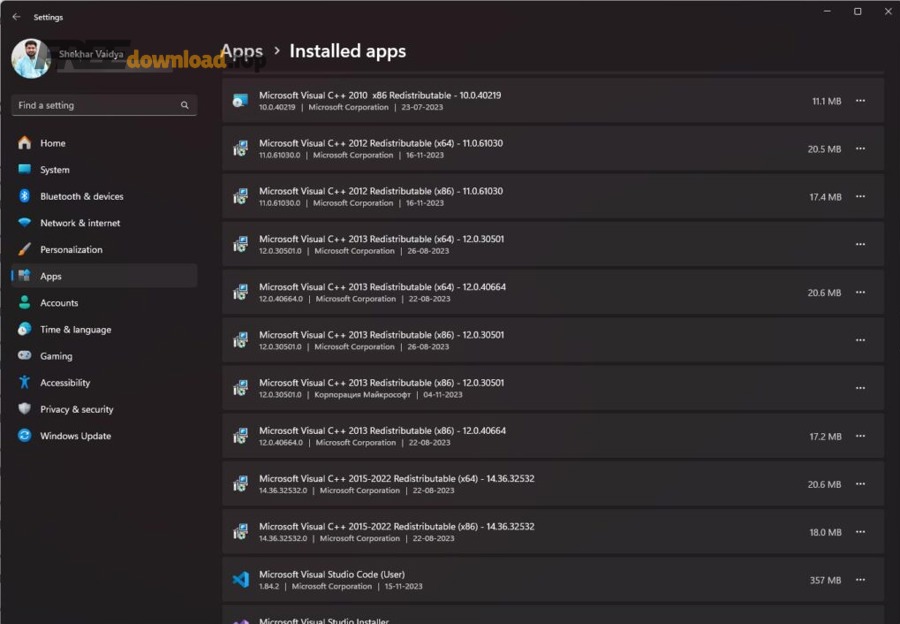The width and height of the screenshot is (900, 624).
Task: Click the System monitor icon
Action: coord(24,169)
